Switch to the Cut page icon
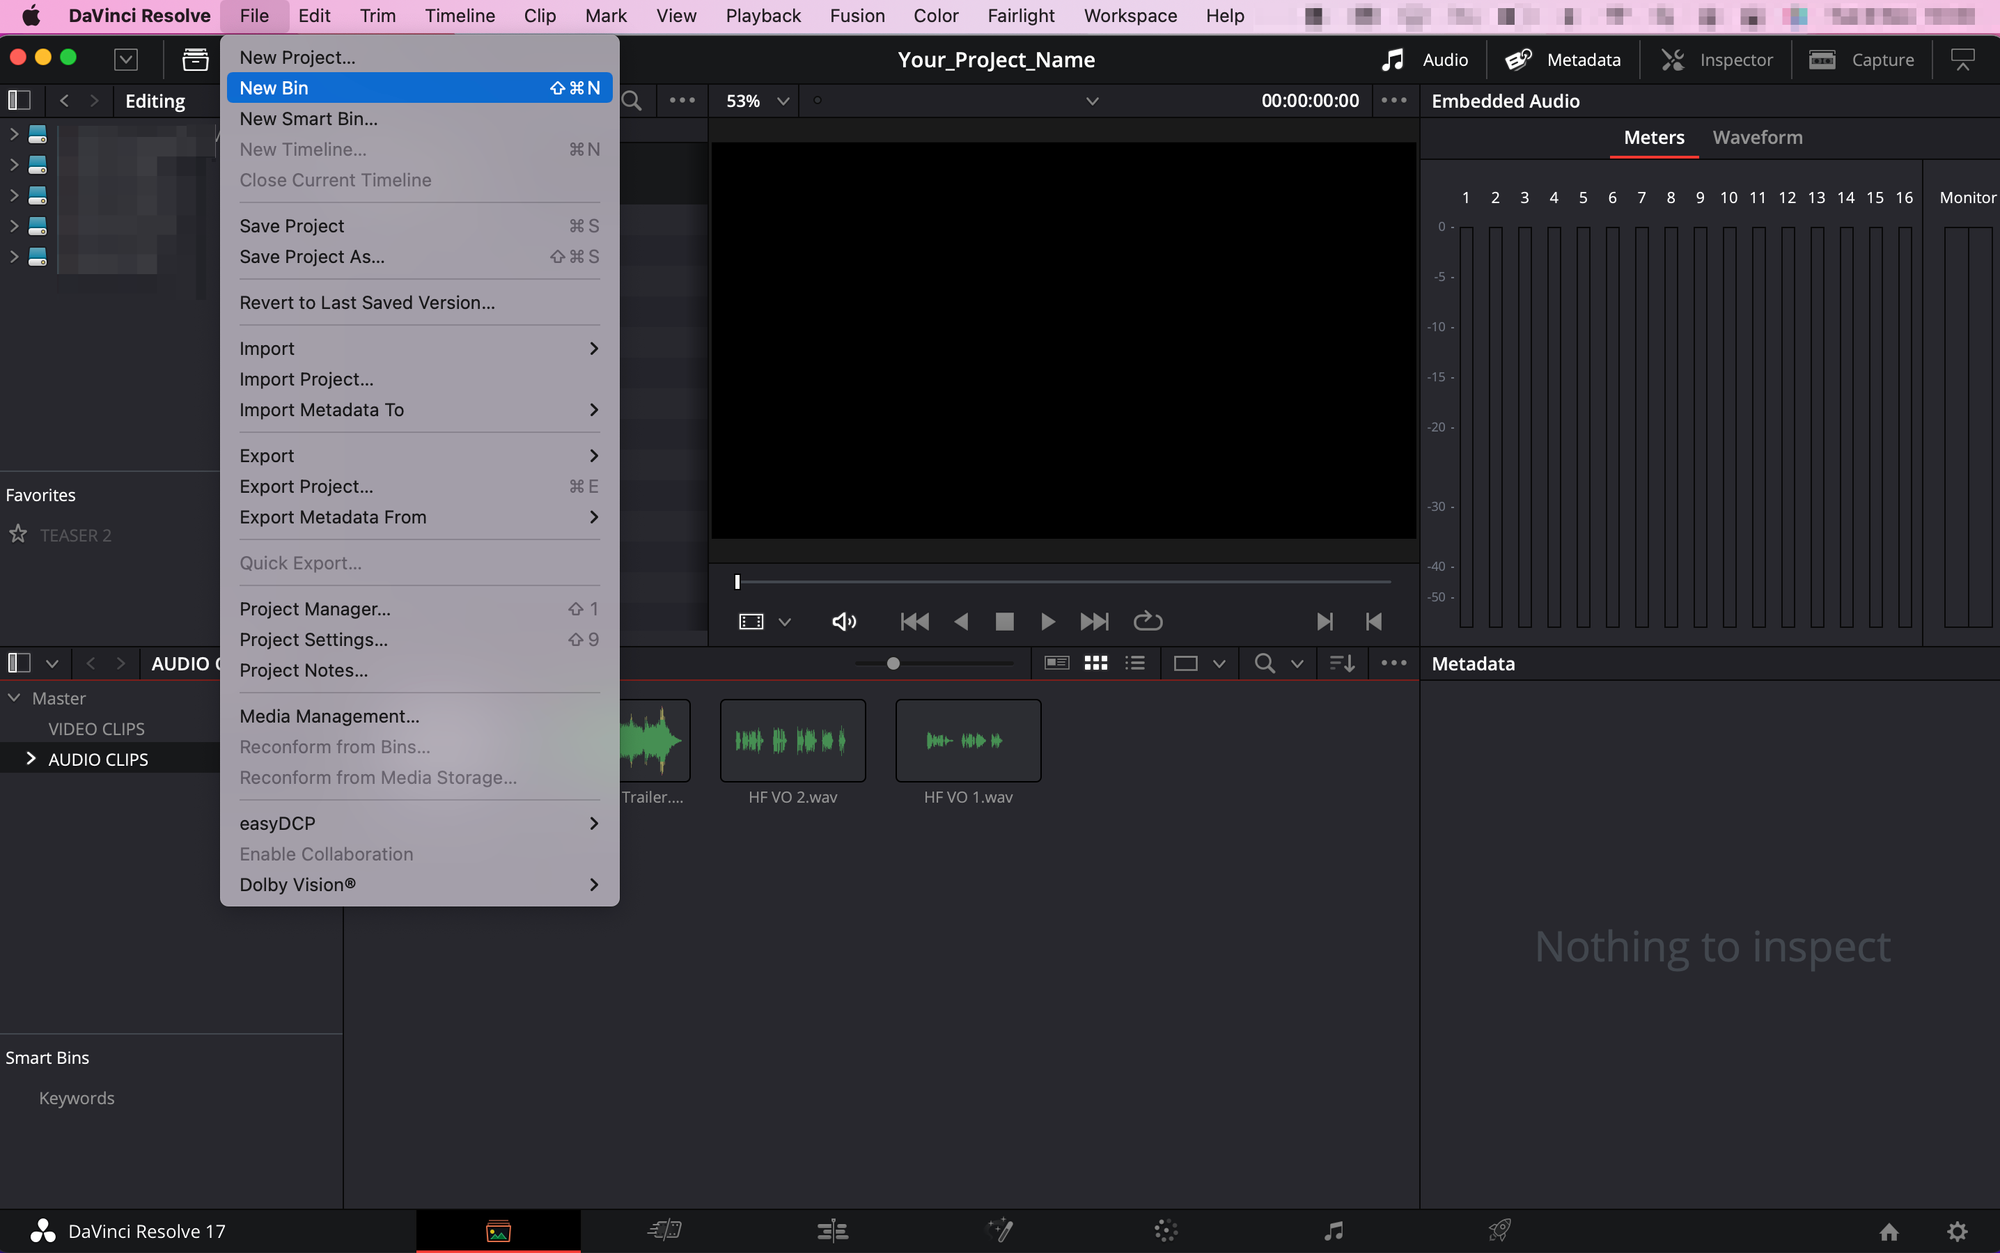 pyautogui.click(x=665, y=1231)
